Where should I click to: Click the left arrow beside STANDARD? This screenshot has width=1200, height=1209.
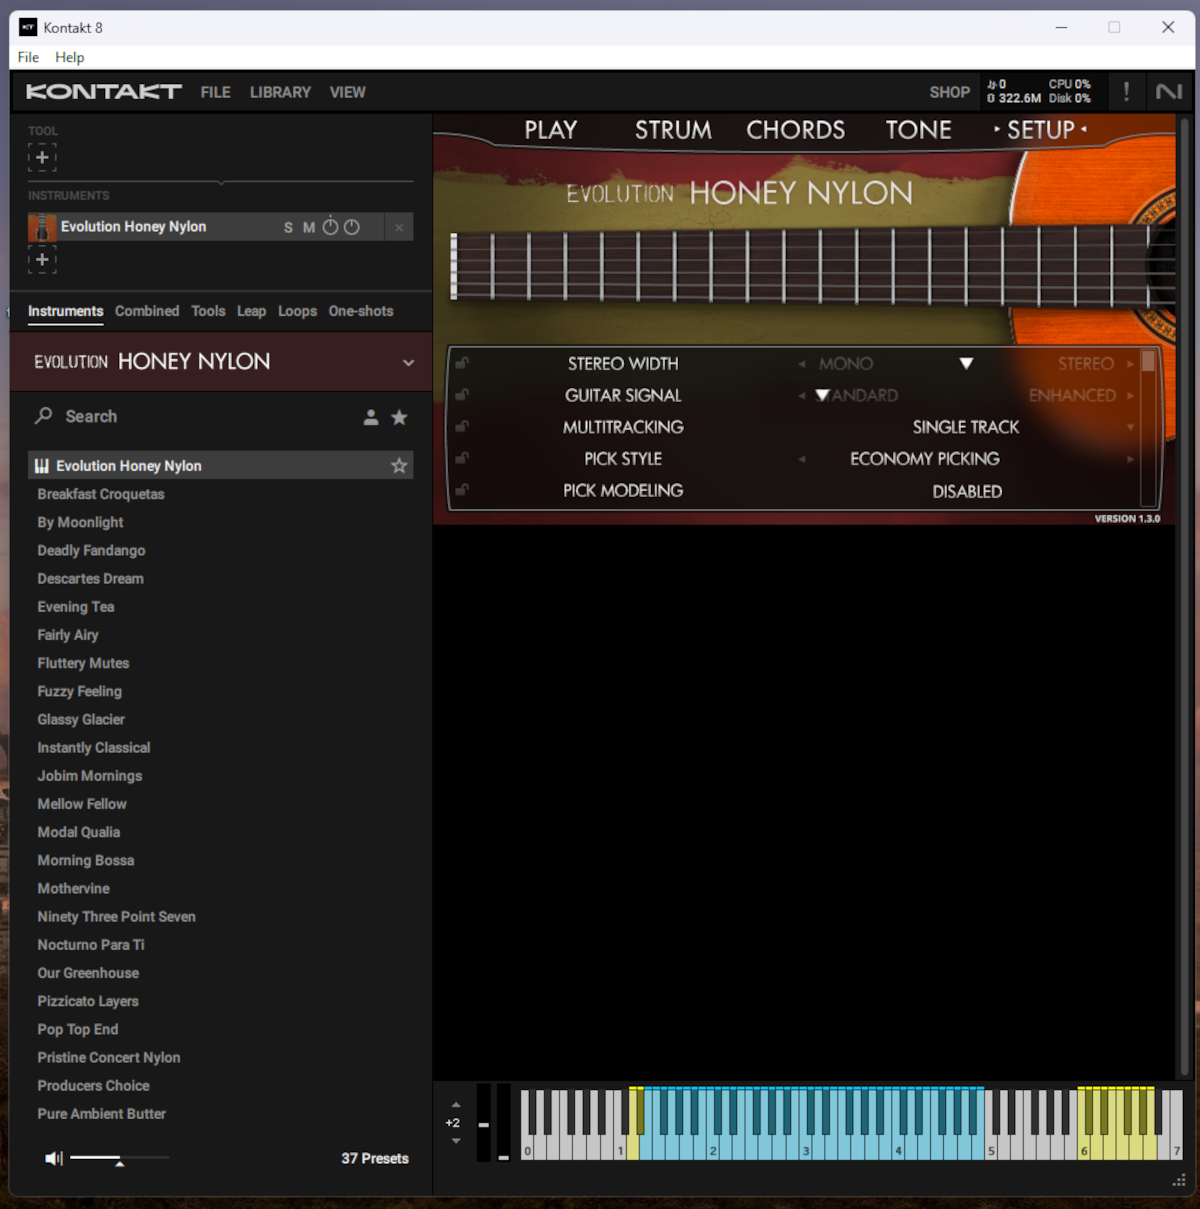click(x=802, y=396)
